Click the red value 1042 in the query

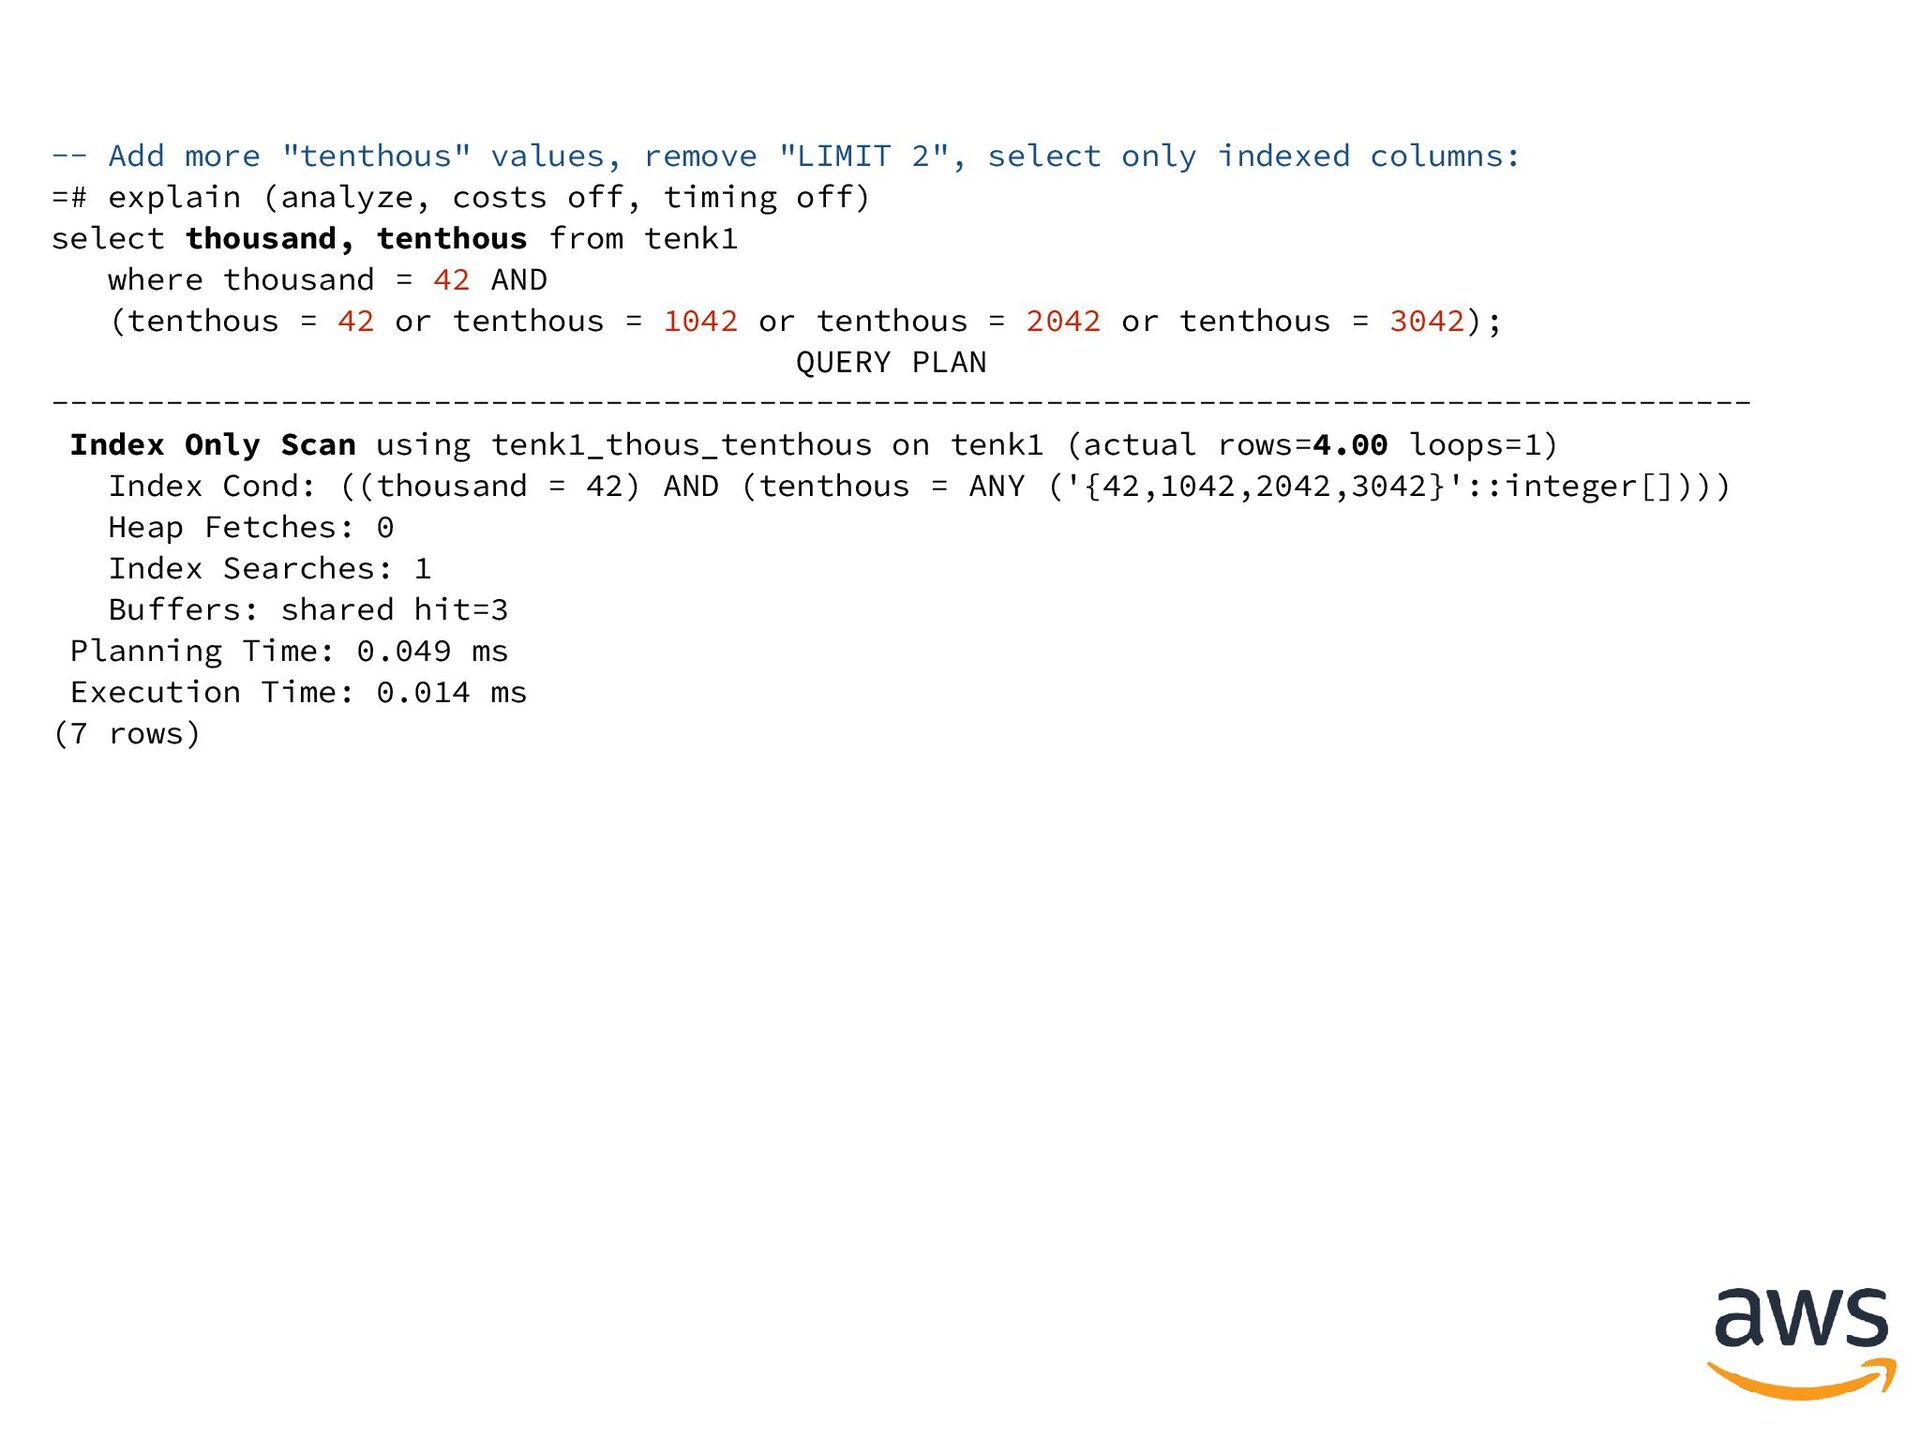coord(700,321)
